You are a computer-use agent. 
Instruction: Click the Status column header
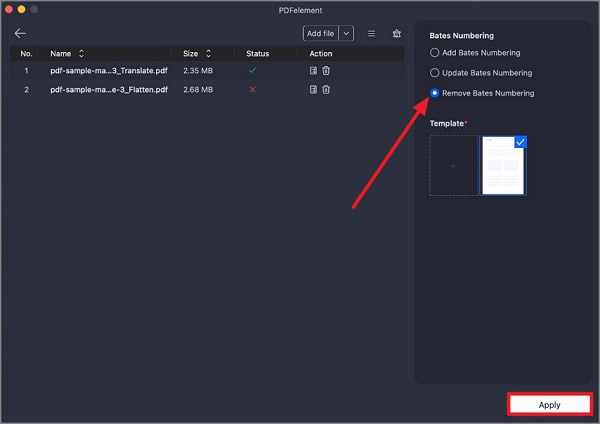click(x=258, y=54)
